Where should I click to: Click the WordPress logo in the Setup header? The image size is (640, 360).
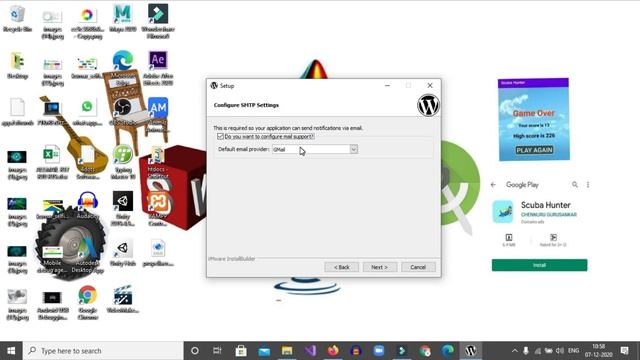point(428,105)
